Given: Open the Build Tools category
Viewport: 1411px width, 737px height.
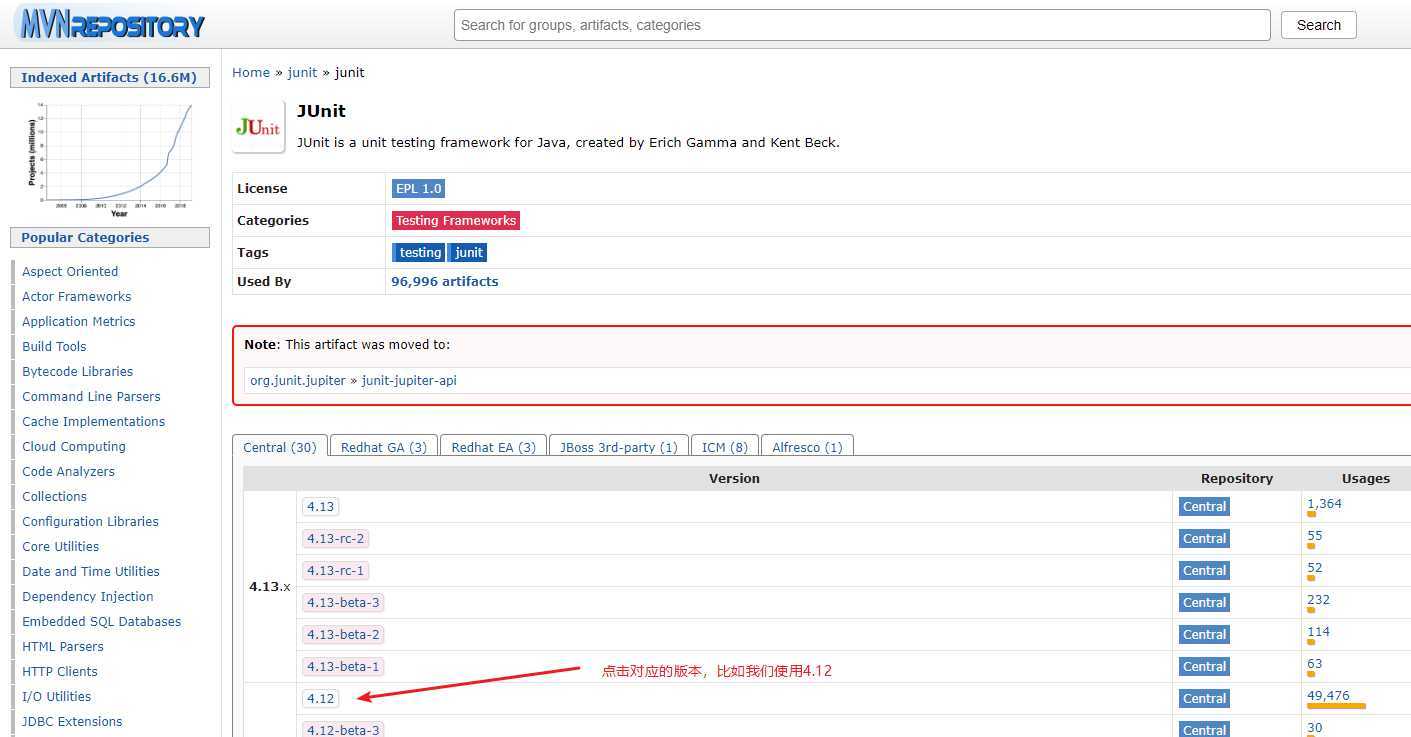Looking at the screenshot, I should [x=54, y=346].
